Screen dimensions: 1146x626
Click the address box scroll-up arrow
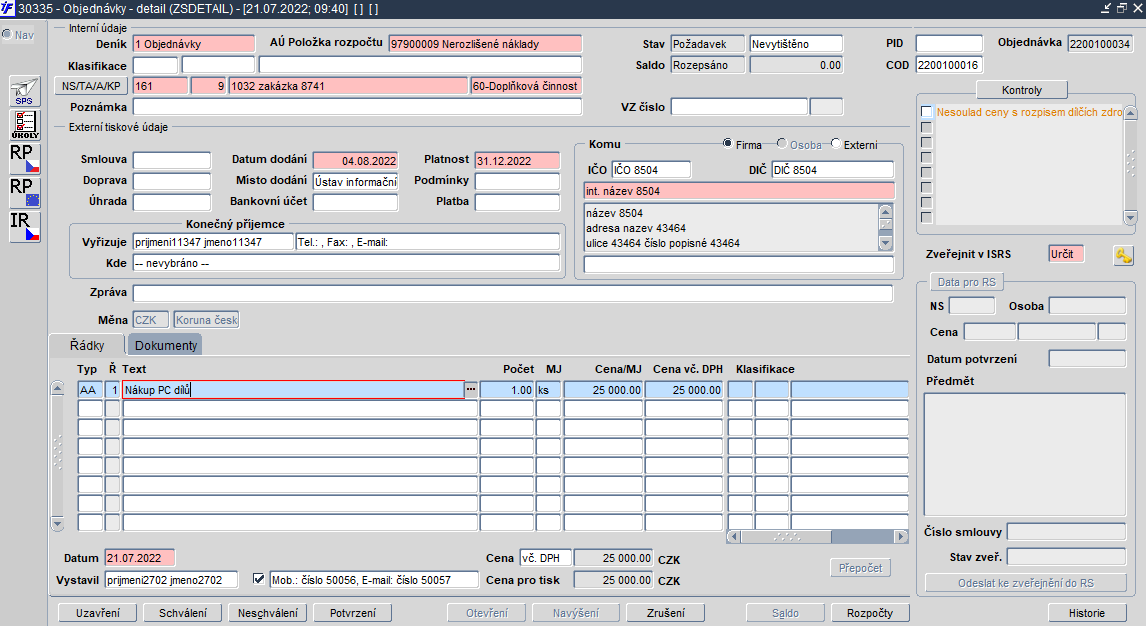coord(886,212)
